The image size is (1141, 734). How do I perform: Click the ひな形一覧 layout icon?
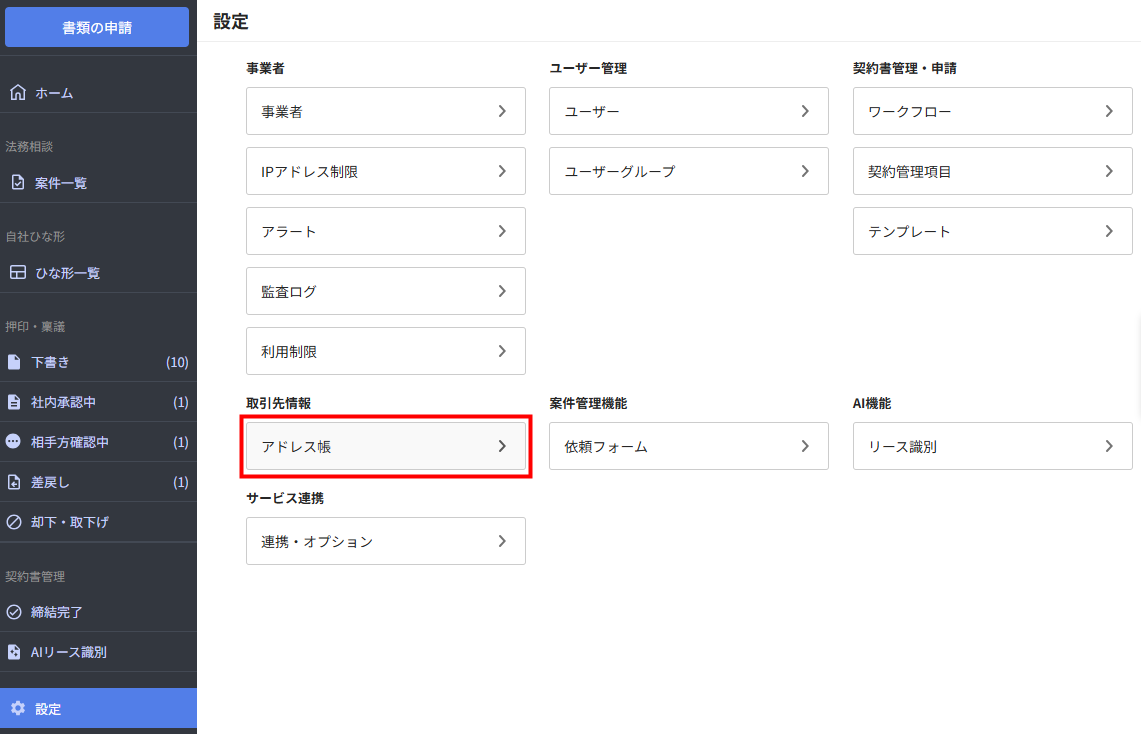click(x=17, y=273)
